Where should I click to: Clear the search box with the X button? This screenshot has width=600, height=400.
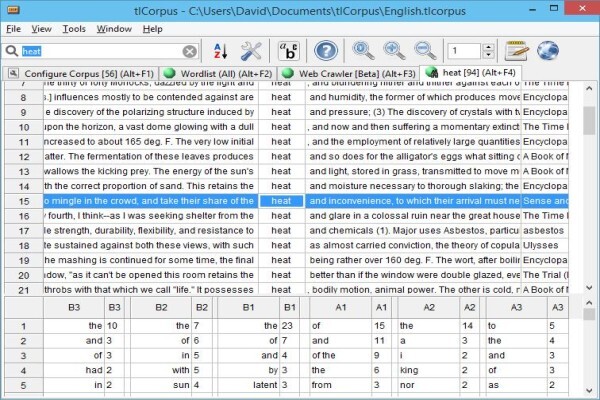coord(189,51)
